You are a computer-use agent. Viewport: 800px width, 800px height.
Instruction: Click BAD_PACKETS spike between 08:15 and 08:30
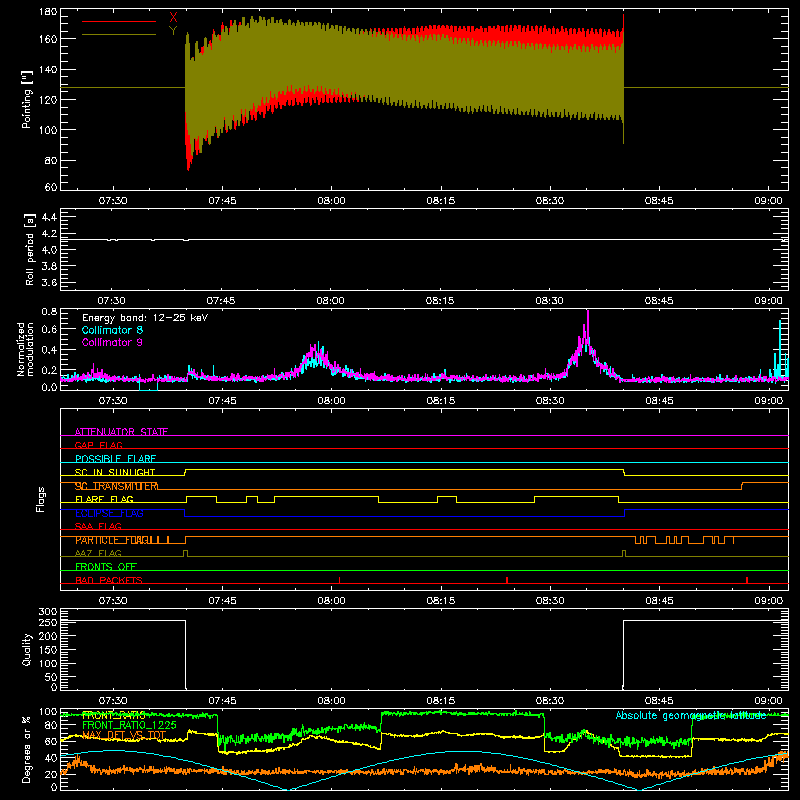pos(507,580)
